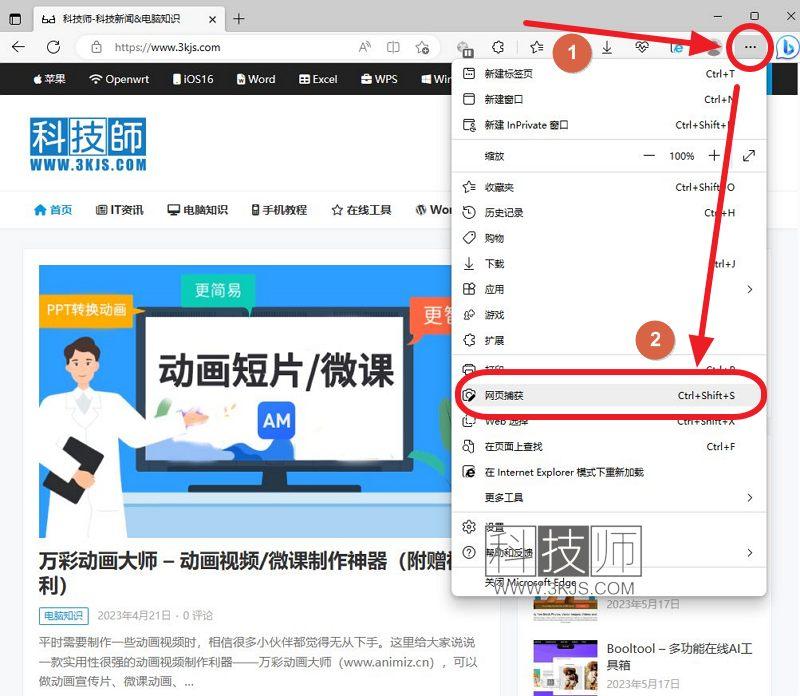Open the 手机教程 navigation tab
Viewport: 800px width, 696px height.
pos(279,210)
